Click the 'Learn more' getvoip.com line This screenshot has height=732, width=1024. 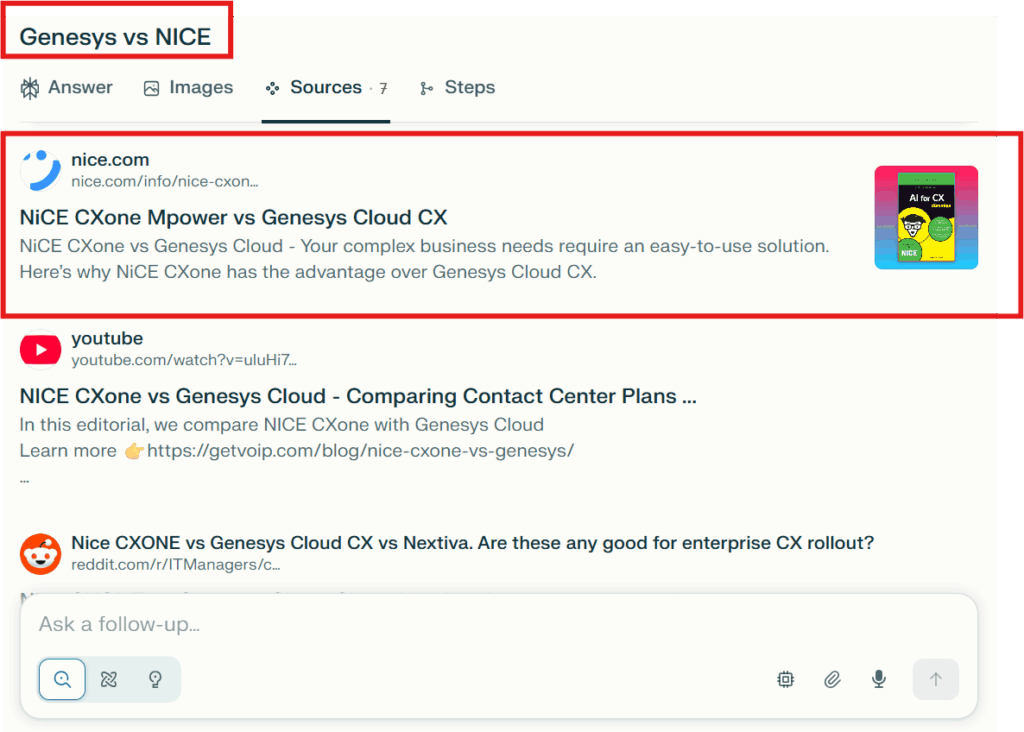click(296, 451)
